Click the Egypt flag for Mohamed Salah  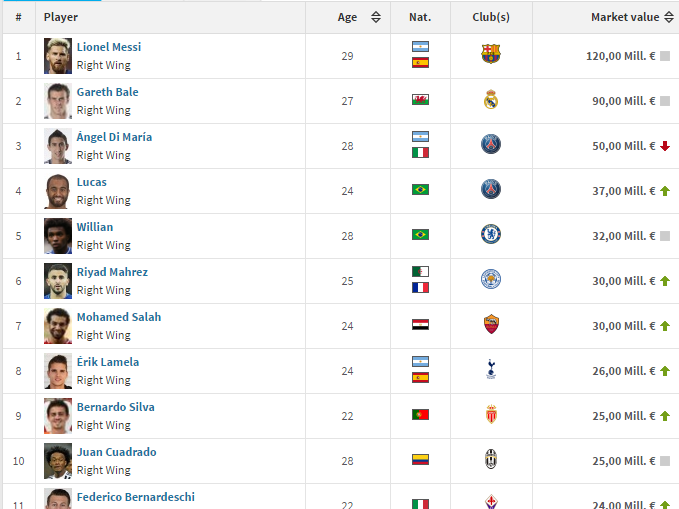tap(420, 324)
